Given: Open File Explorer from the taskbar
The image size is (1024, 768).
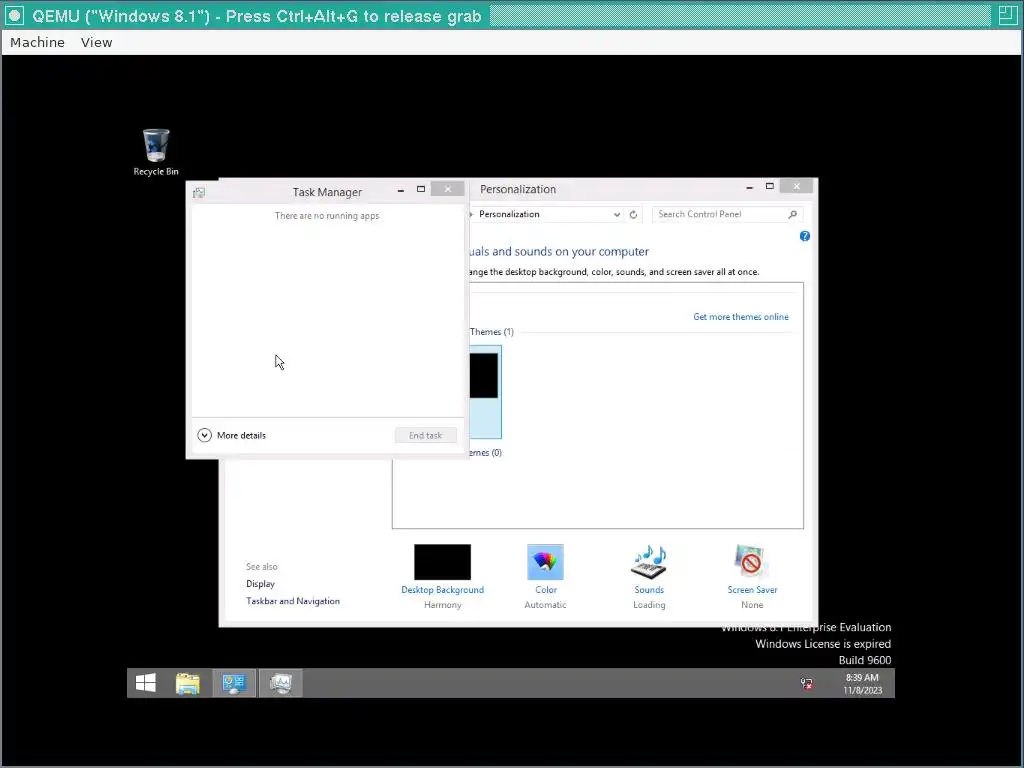Looking at the screenshot, I should pyautogui.click(x=187, y=683).
